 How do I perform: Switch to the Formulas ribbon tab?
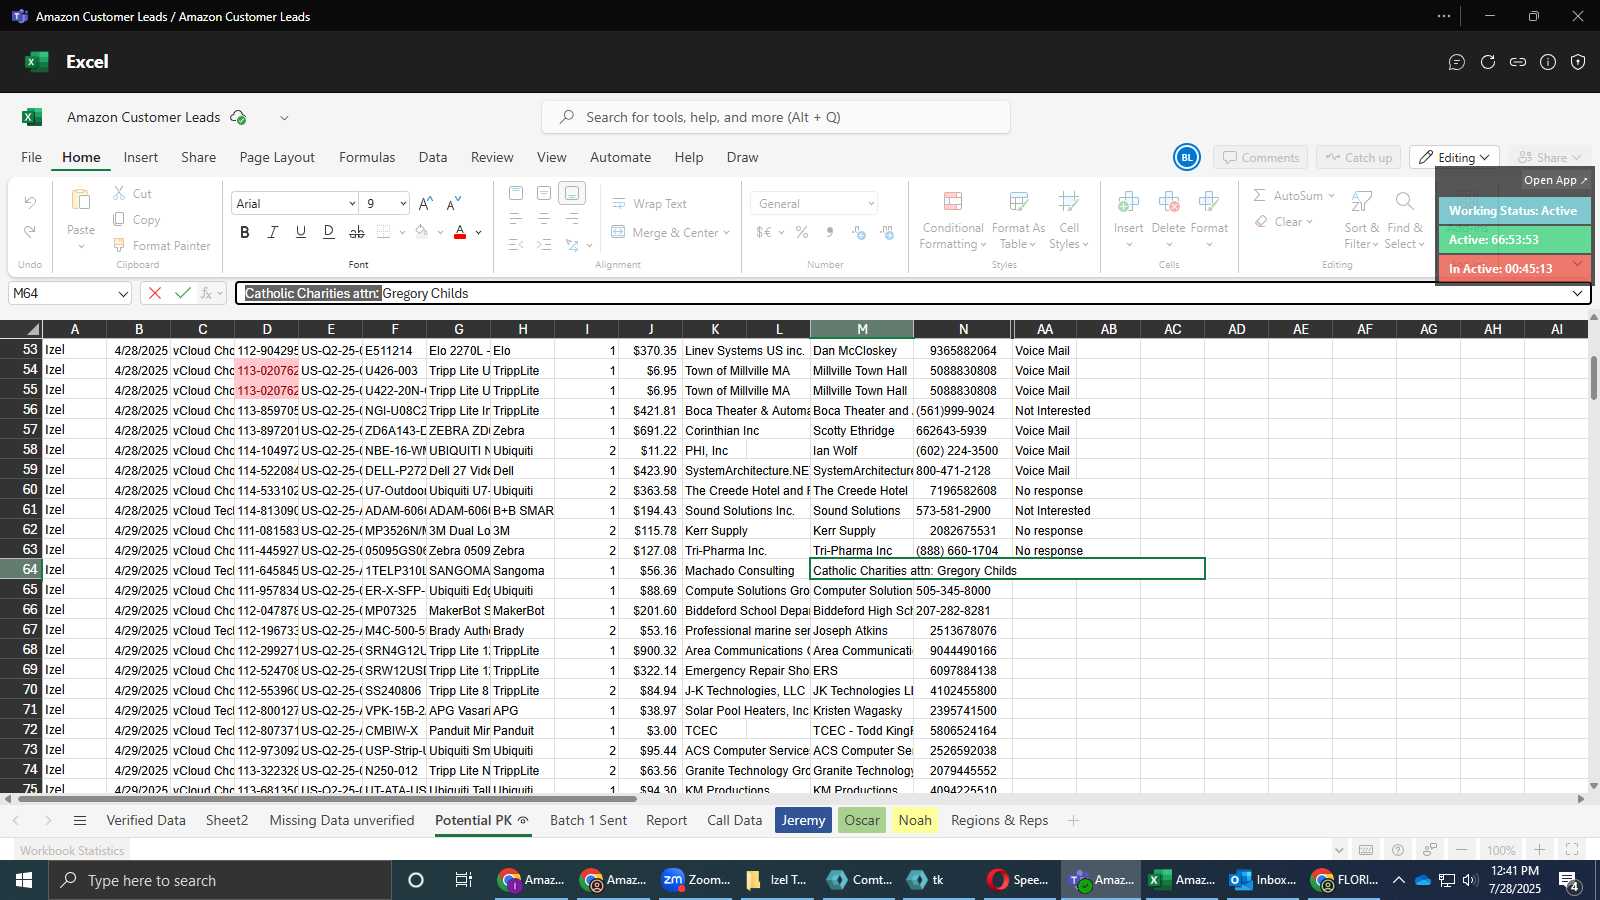[367, 157]
